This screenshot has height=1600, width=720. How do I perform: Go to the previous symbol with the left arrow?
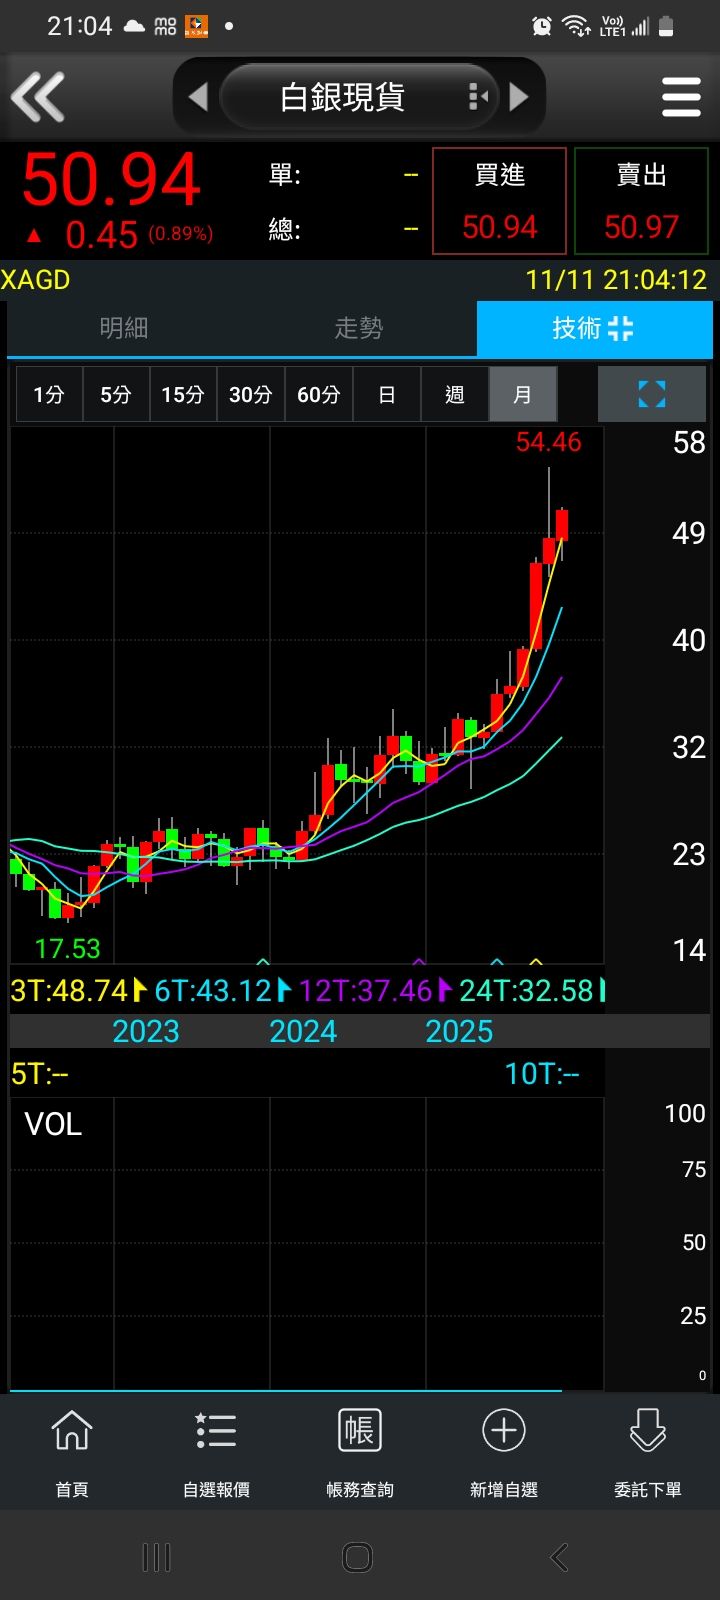pyautogui.click(x=198, y=97)
